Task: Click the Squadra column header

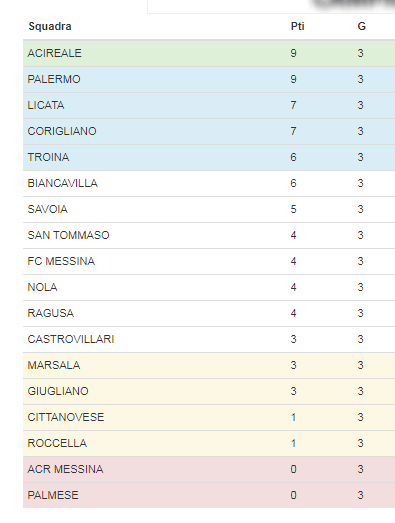Action: pos(50,26)
